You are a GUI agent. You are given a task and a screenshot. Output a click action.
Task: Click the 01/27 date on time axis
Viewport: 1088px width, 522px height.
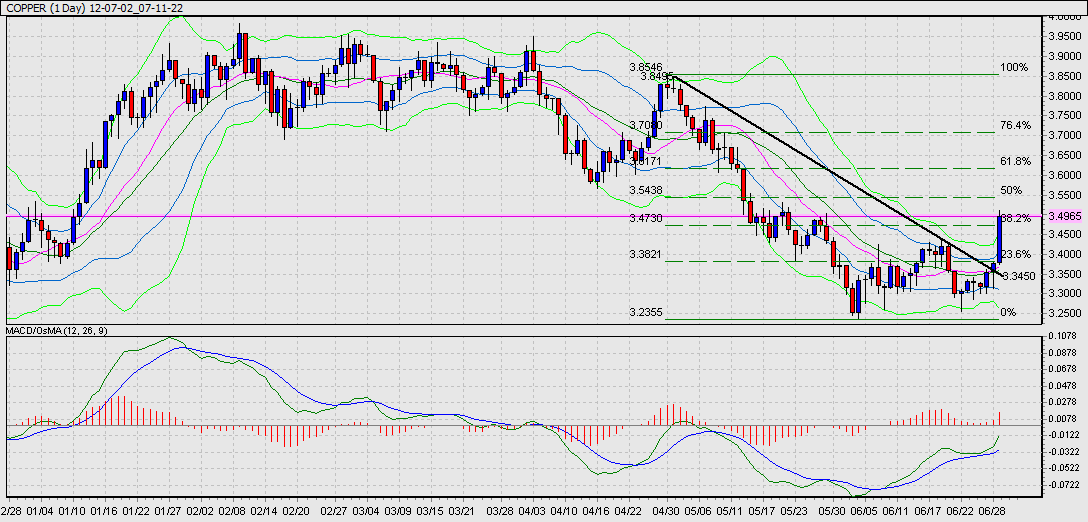click(x=168, y=510)
